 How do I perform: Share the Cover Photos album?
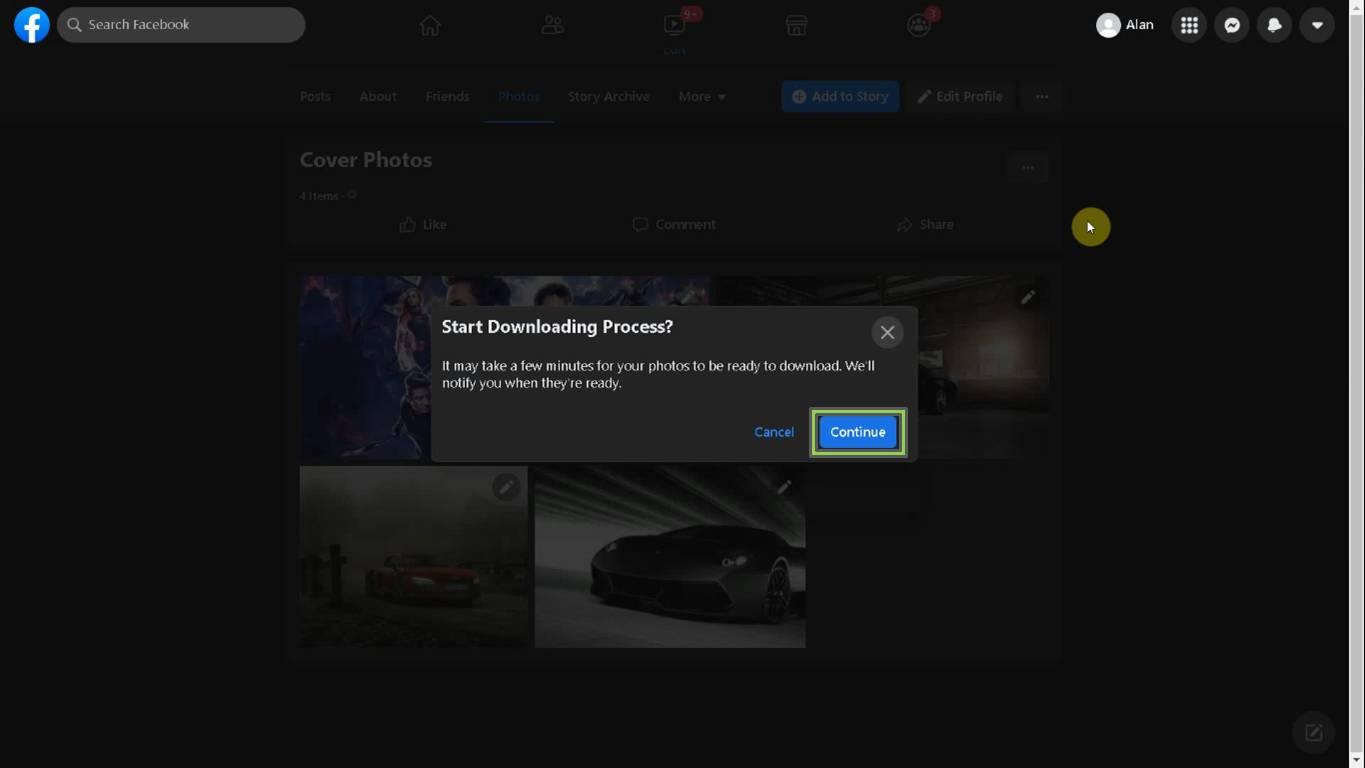925,225
